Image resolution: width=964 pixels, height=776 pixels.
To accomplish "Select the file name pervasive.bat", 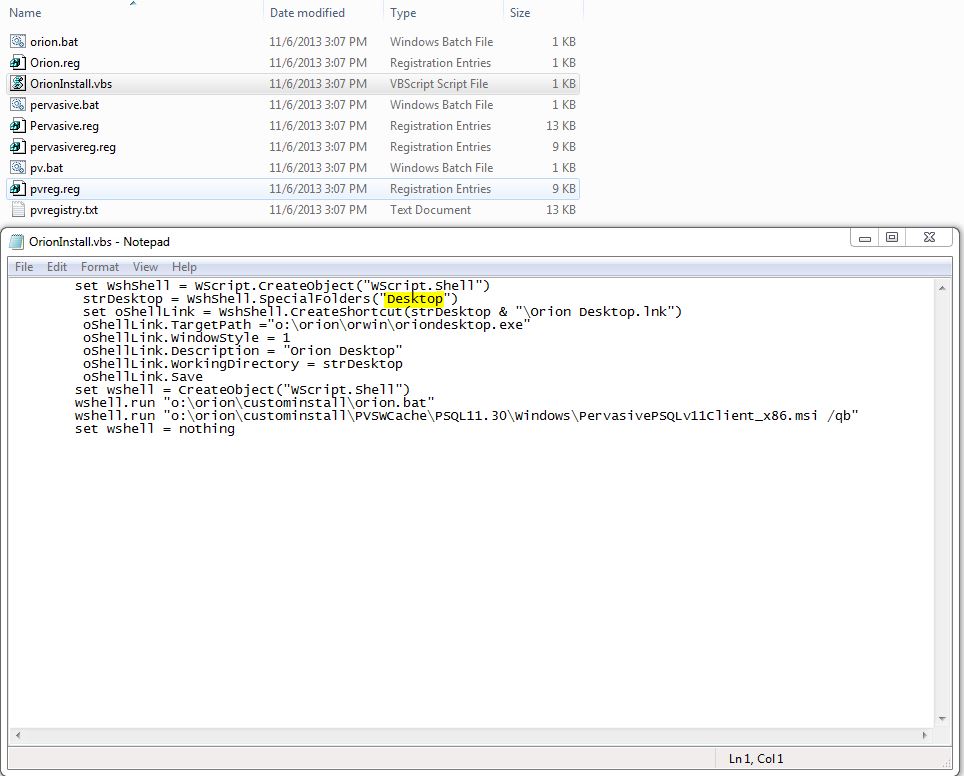I will pos(65,105).
